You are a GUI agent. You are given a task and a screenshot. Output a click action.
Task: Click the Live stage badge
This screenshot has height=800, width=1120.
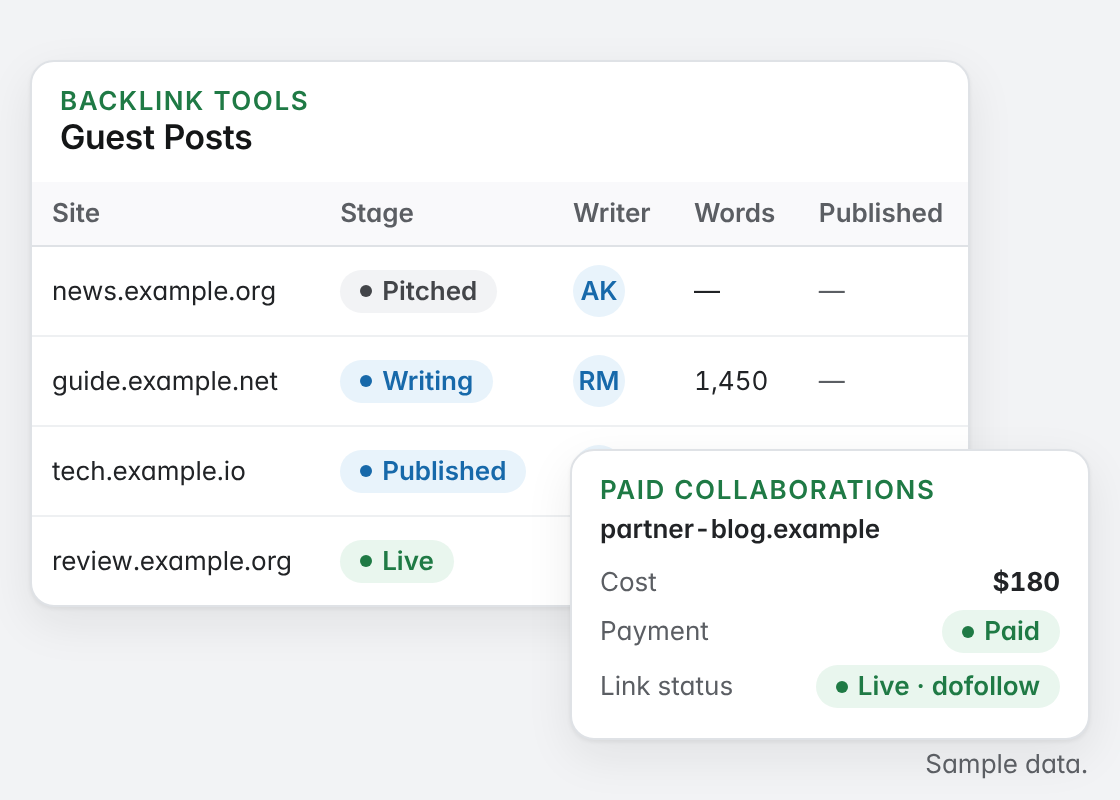click(396, 561)
